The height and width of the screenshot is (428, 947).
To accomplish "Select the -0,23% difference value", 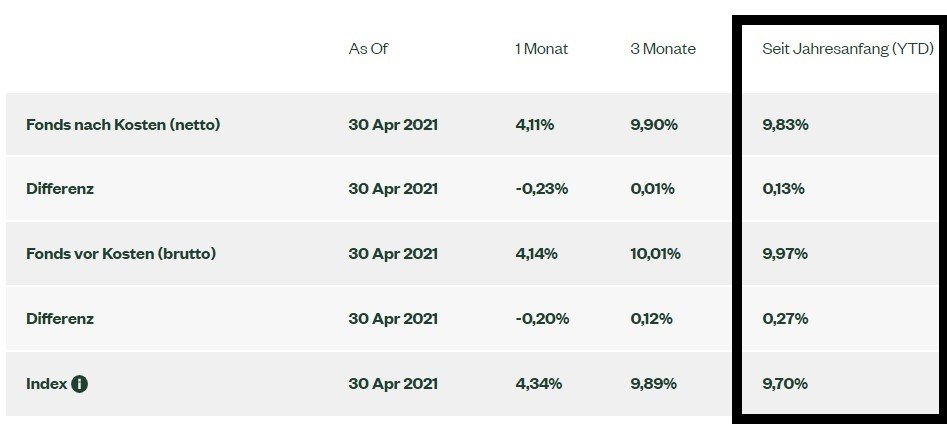I will [541, 189].
